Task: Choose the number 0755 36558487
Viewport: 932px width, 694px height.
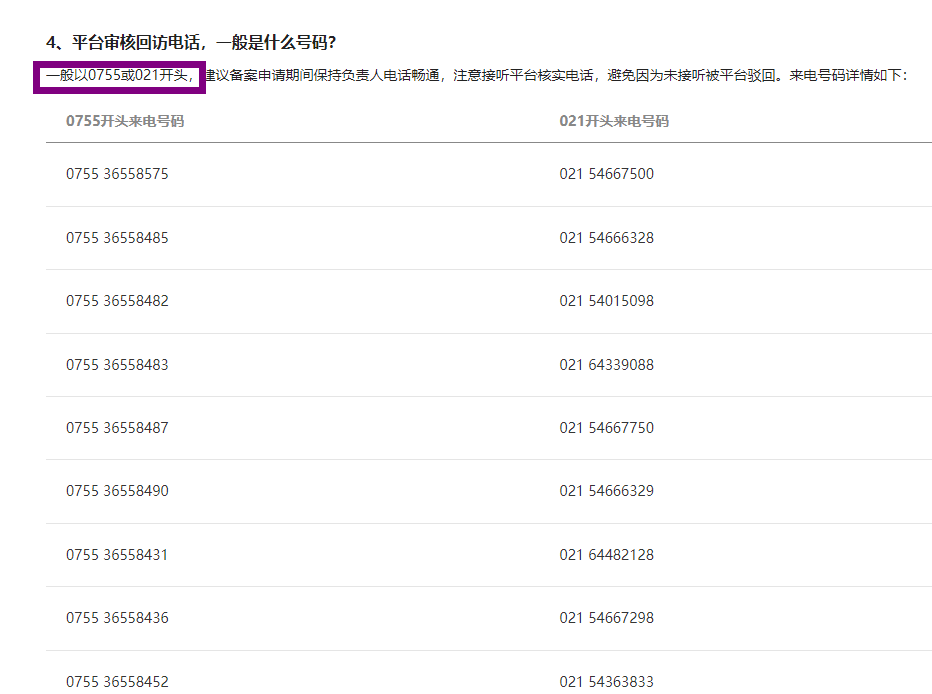Action: (x=117, y=428)
